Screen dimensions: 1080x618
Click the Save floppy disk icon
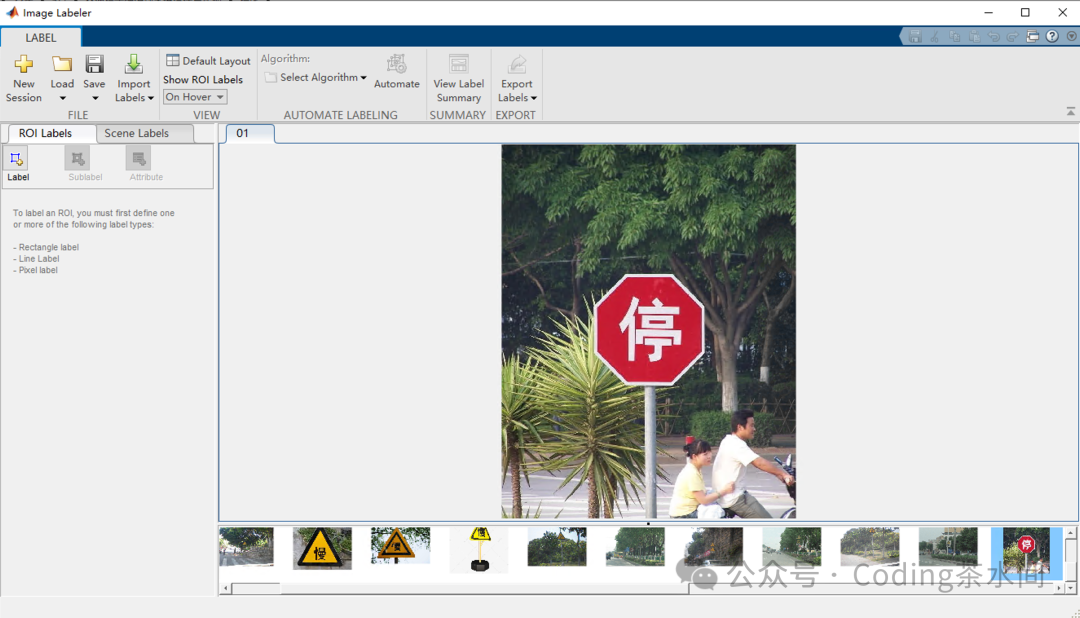94,64
